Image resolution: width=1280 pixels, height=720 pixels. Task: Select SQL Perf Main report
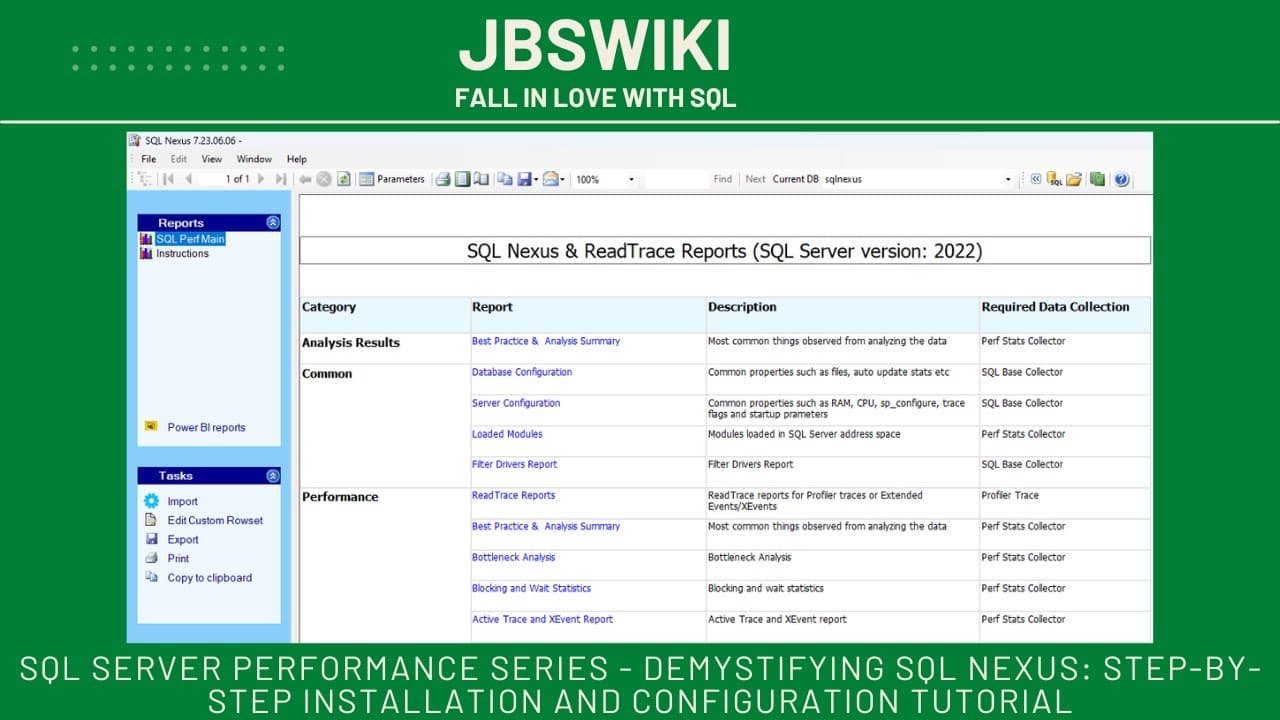click(190, 239)
